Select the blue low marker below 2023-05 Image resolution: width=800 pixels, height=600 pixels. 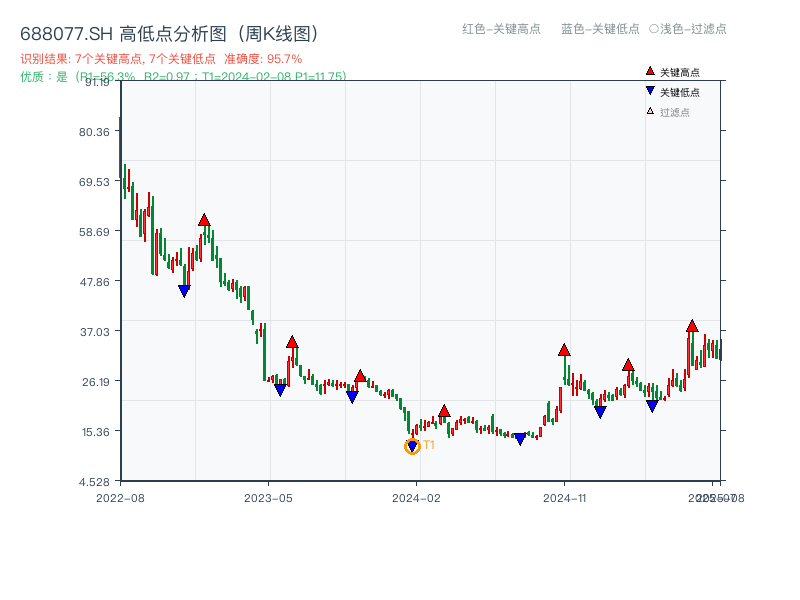(x=280, y=390)
